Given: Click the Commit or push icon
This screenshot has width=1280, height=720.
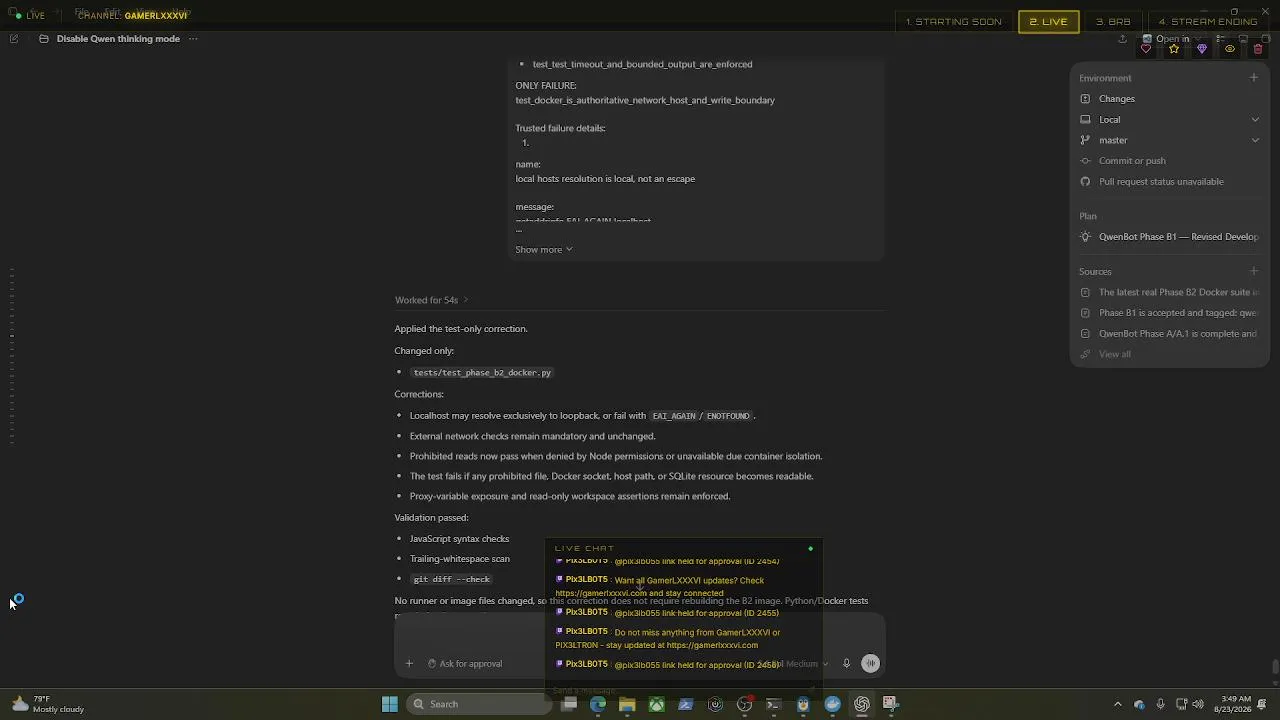Looking at the screenshot, I should pos(1085,161).
